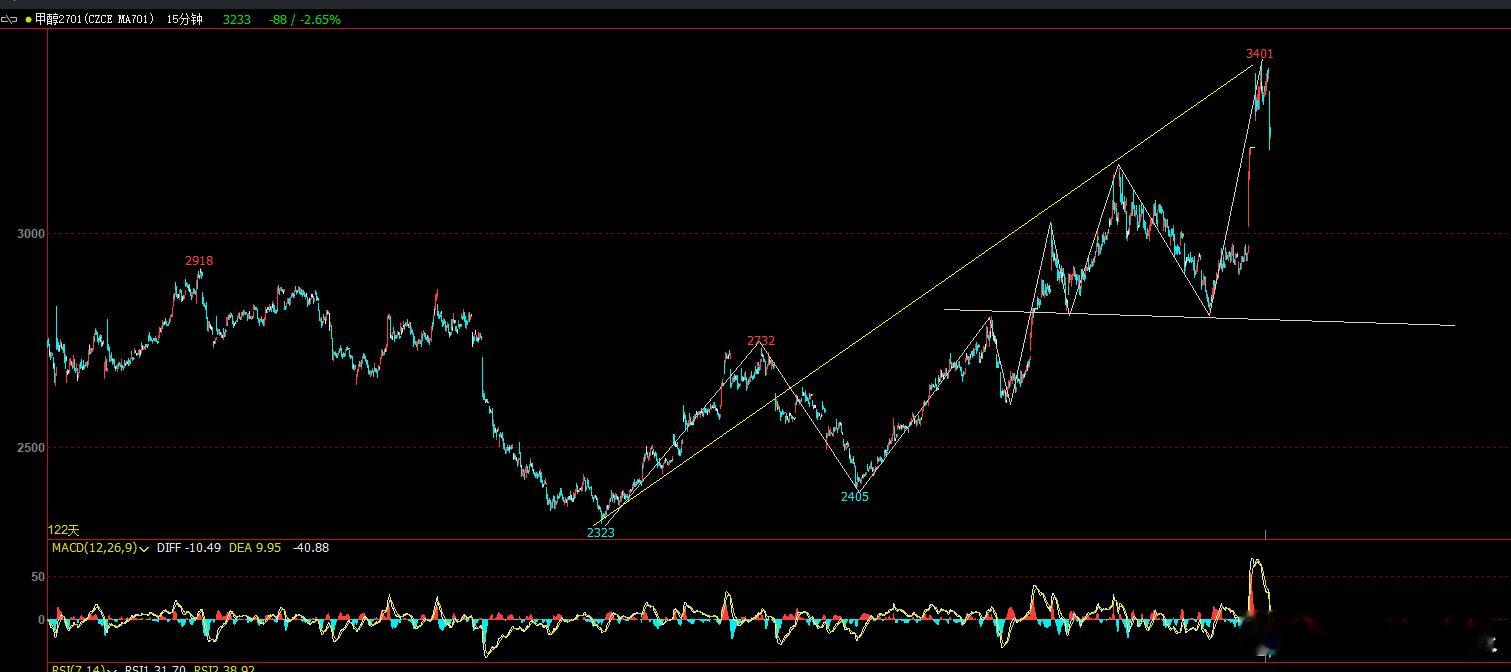This screenshot has width=1511, height=672.
Task: Select the yellow rising trend line
Action: pyautogui.click(x=925, y=293)
